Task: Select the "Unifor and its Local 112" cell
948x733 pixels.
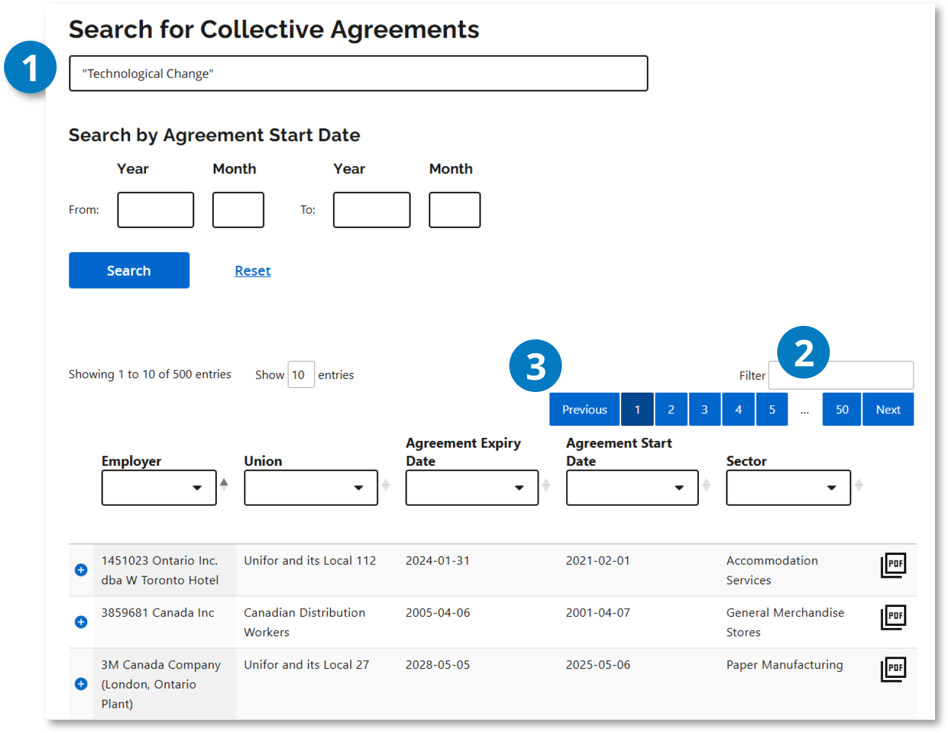Action: point(310,561)
